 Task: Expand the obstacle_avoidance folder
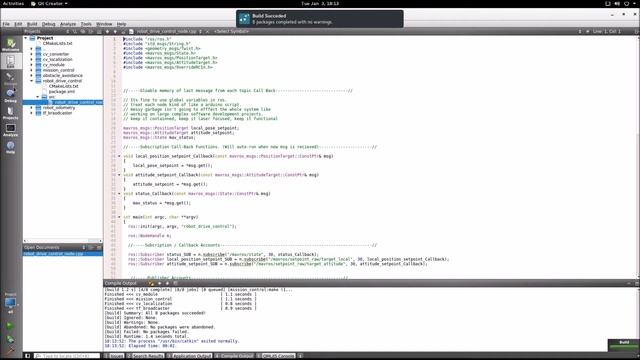(31, 75)
